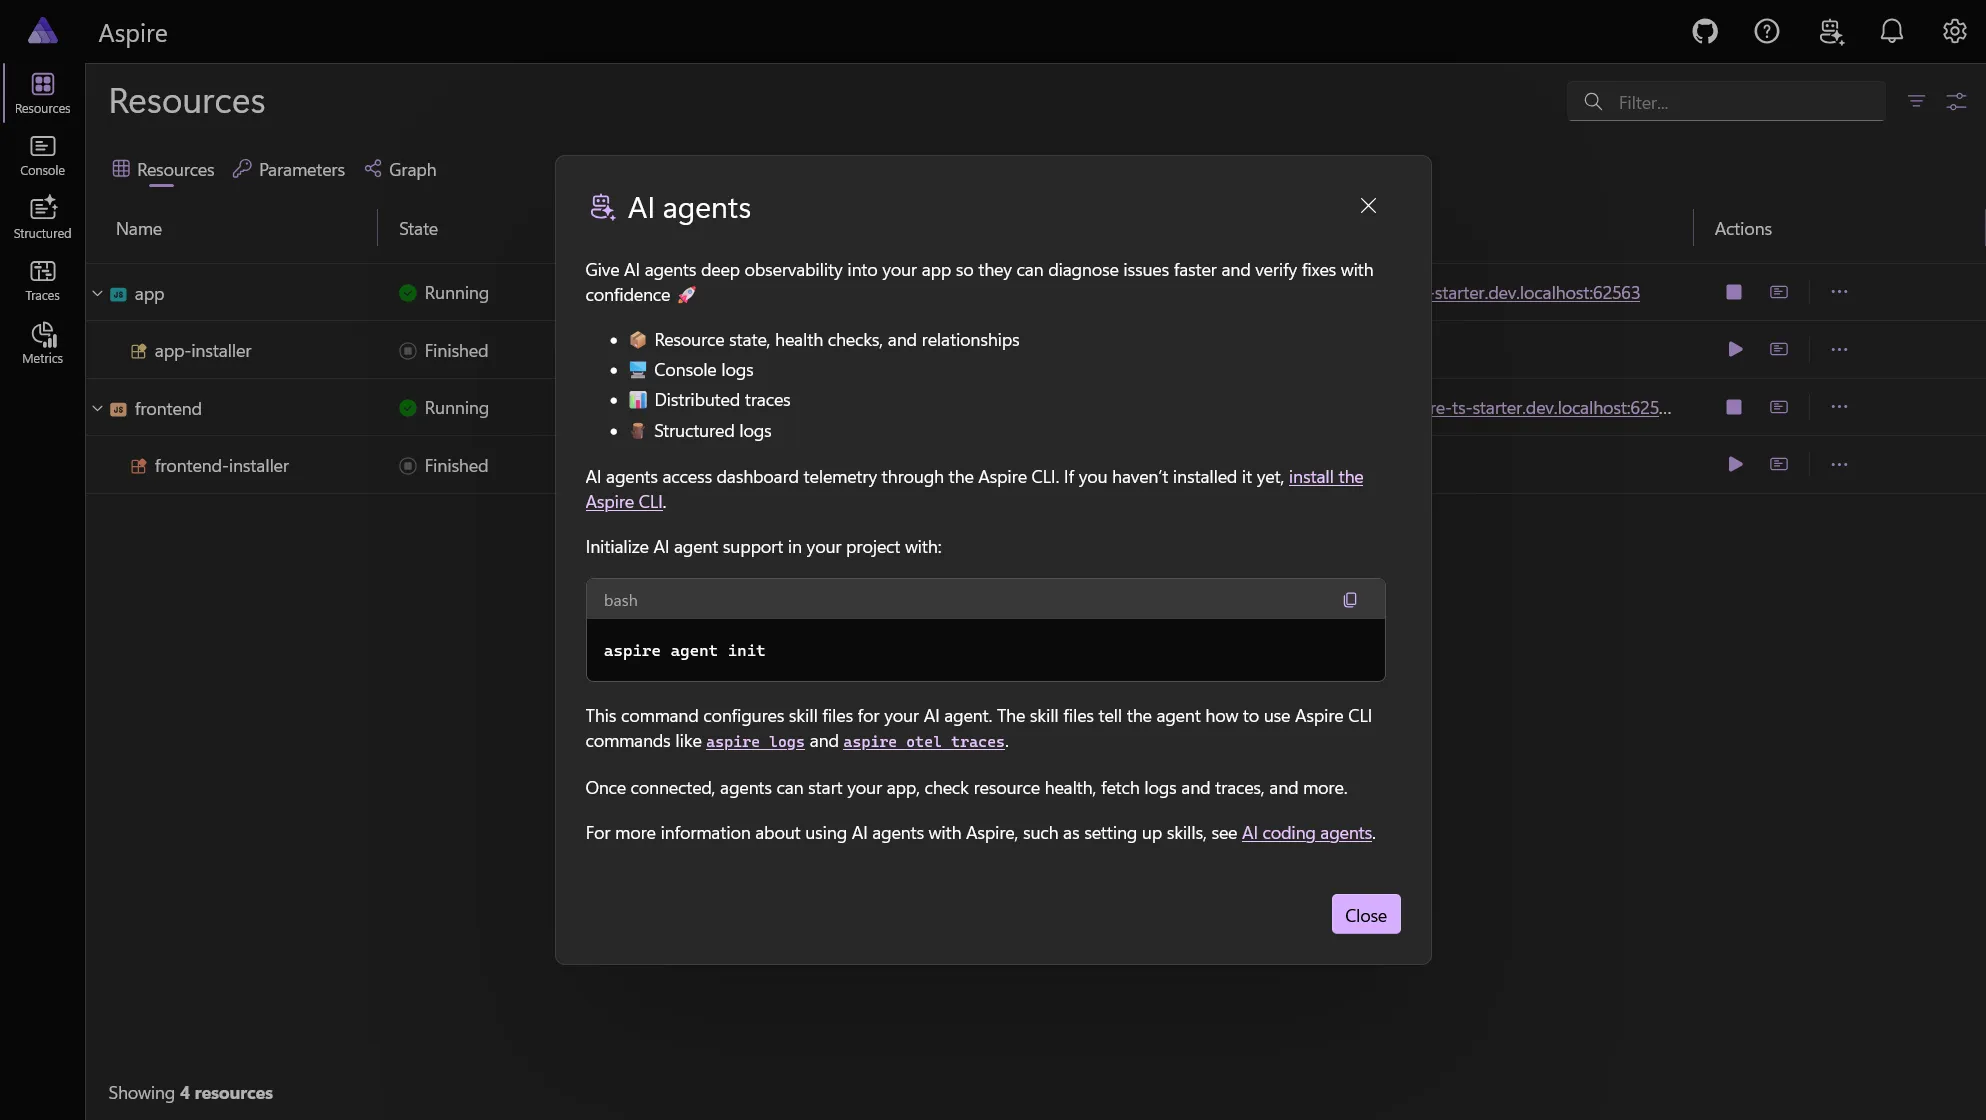
Task: View console logs for frontend row
Action: (x=1779, y=407)
